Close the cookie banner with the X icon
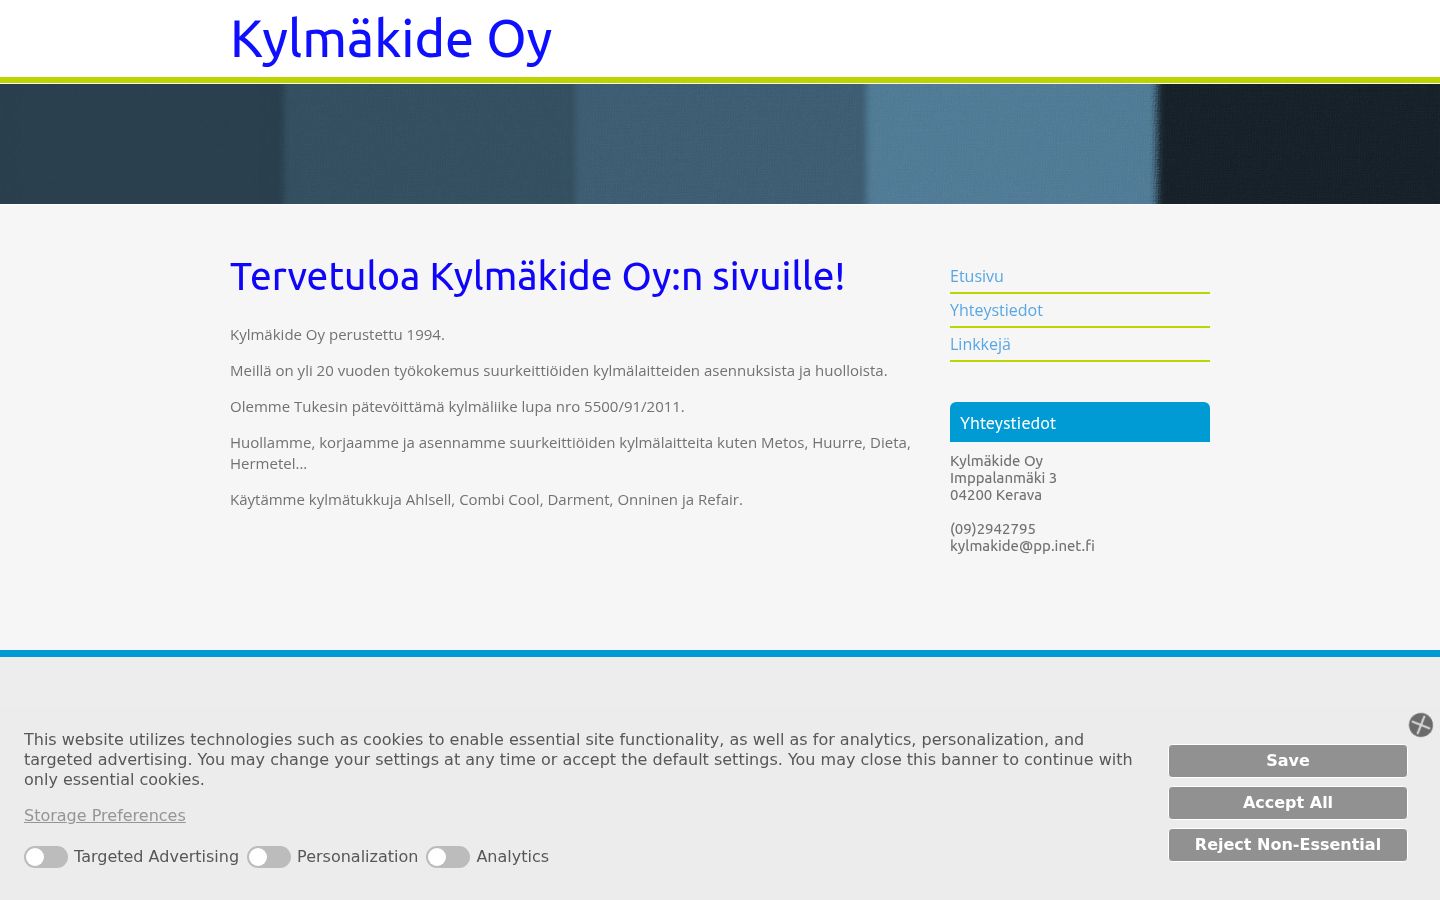The height and width of the screenshot is (900, 1440). coord(1420,725)
